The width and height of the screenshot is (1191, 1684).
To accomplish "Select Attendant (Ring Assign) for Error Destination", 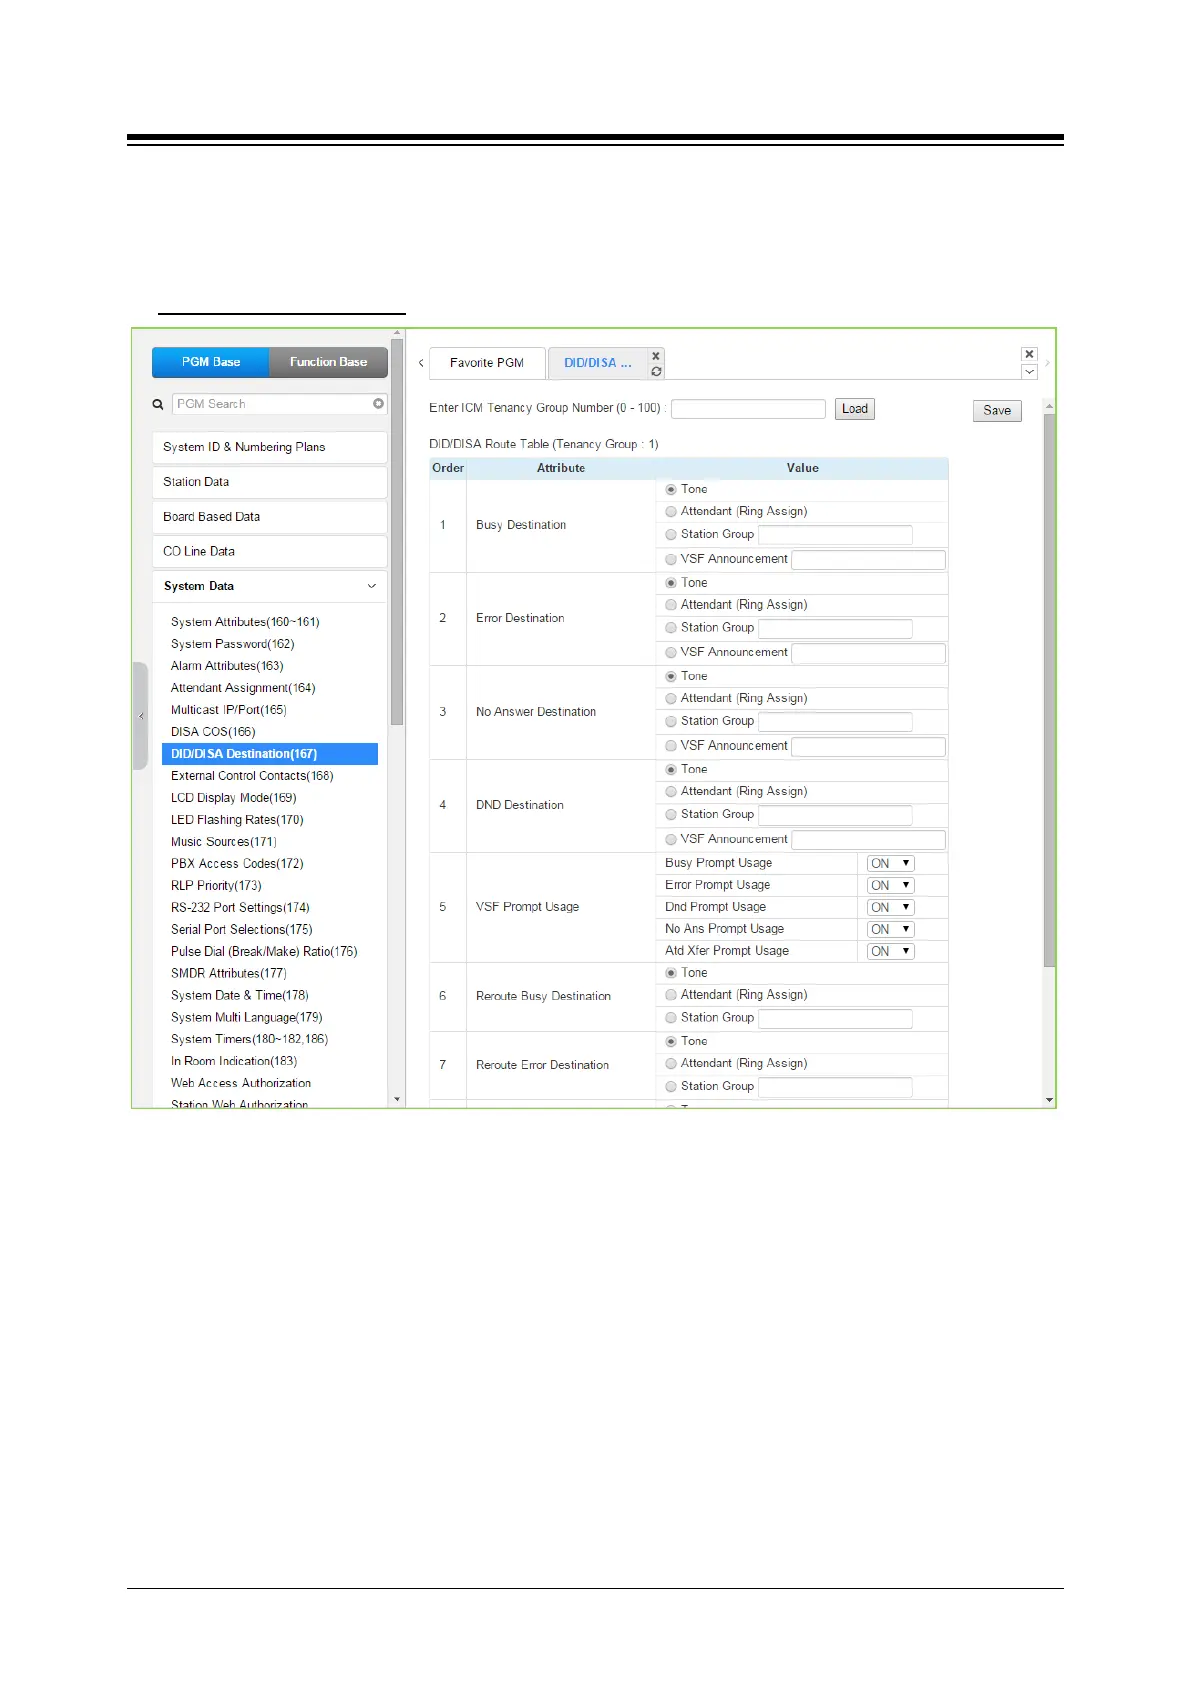I will tap(671, 605).
